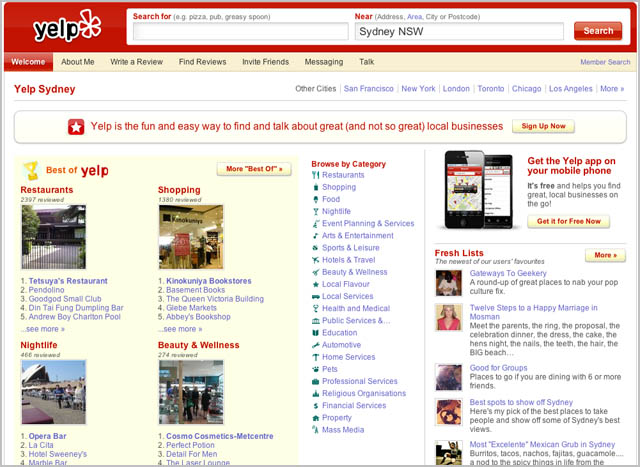Expand Shopping list via see more »
640x467 pixels.
pos(180,329)
